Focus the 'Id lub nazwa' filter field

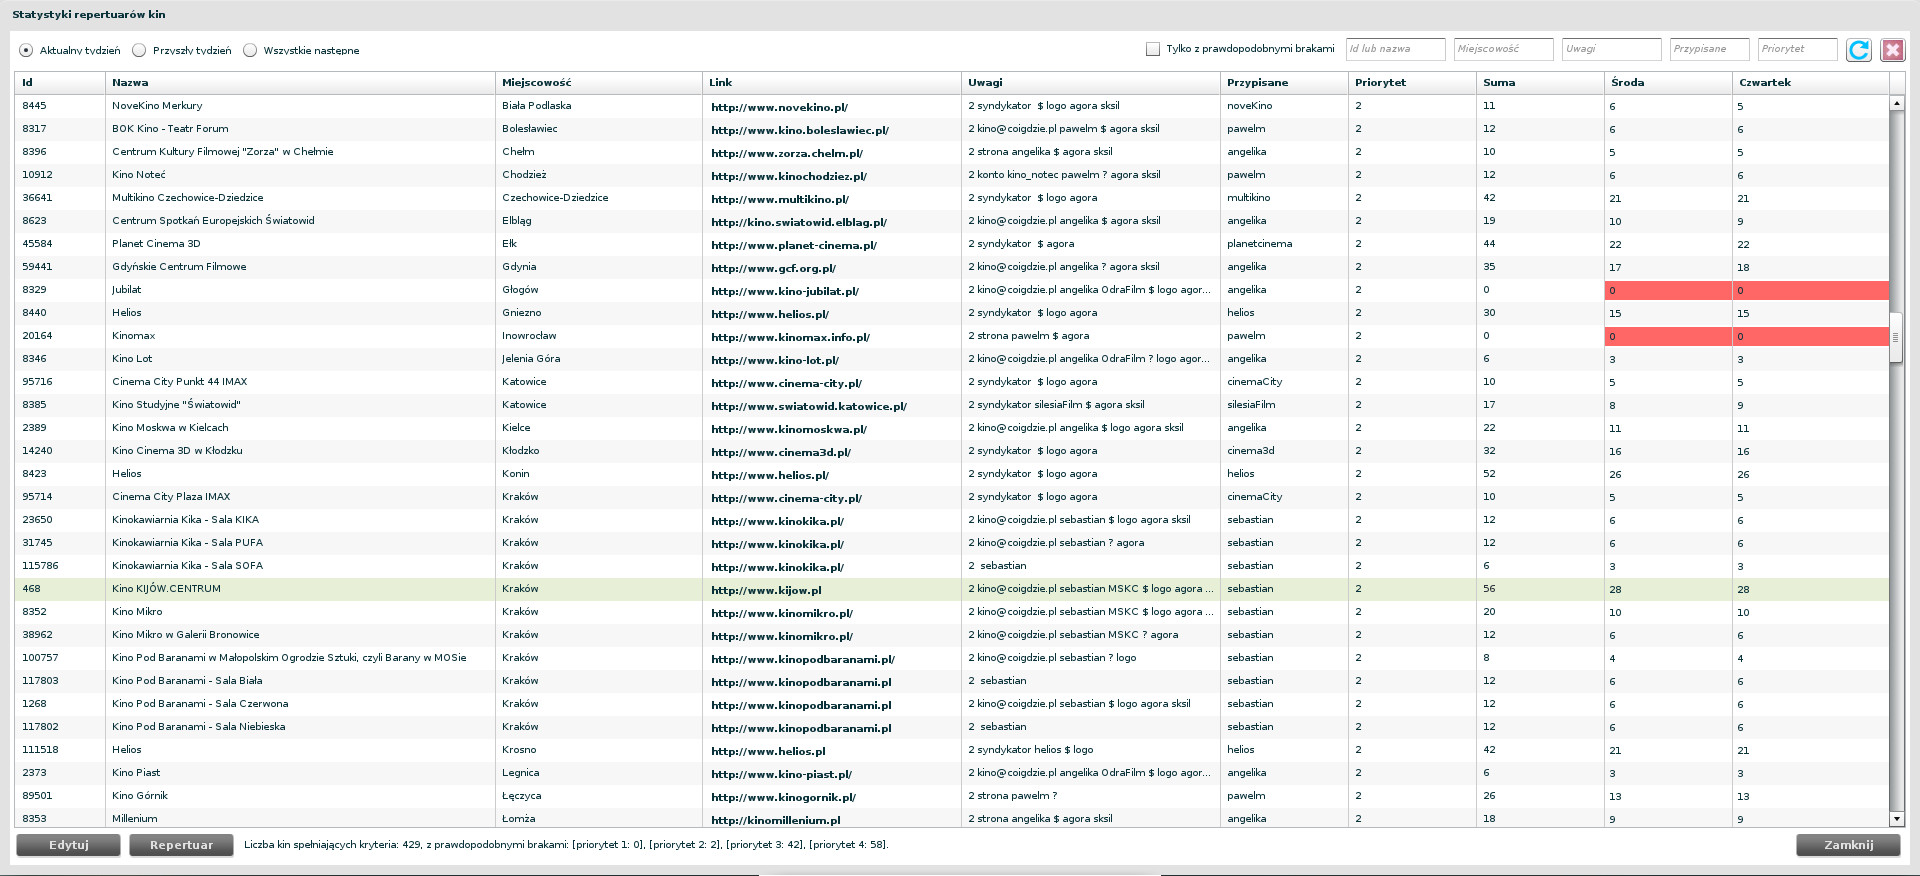[1395, 49]
